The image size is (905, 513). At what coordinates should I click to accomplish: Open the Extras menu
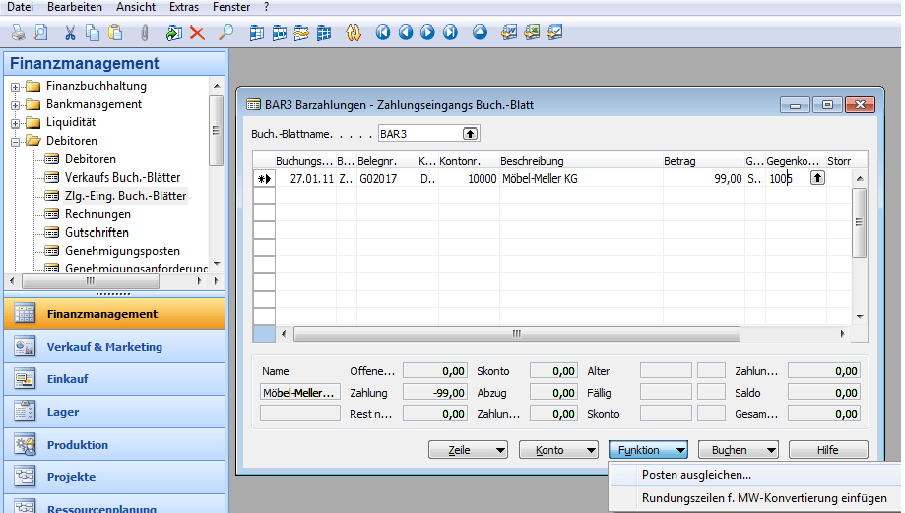pos(184,7)
